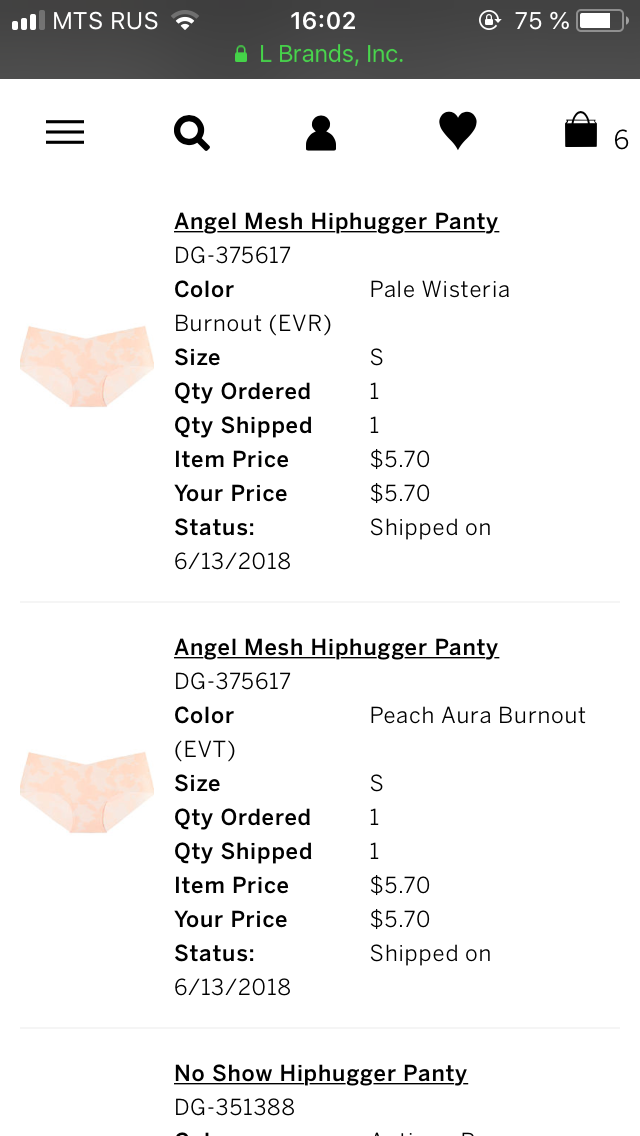This screenshot has height=1136, width=640.
Task: Open first Angel Mesh Hiphugger Panty link
Action: 336,222
